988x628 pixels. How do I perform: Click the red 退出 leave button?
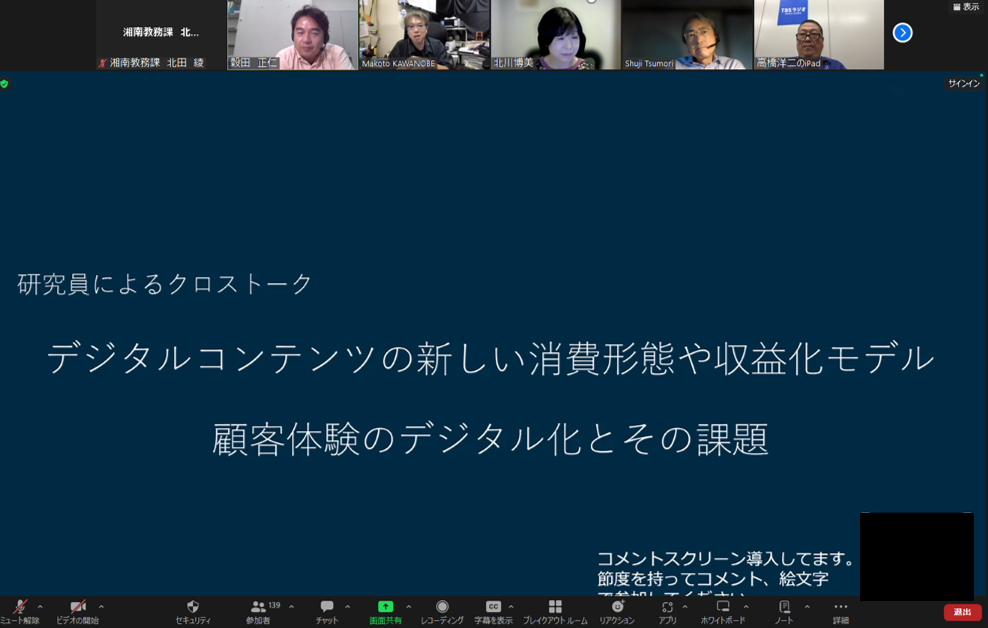pos(962,612)
